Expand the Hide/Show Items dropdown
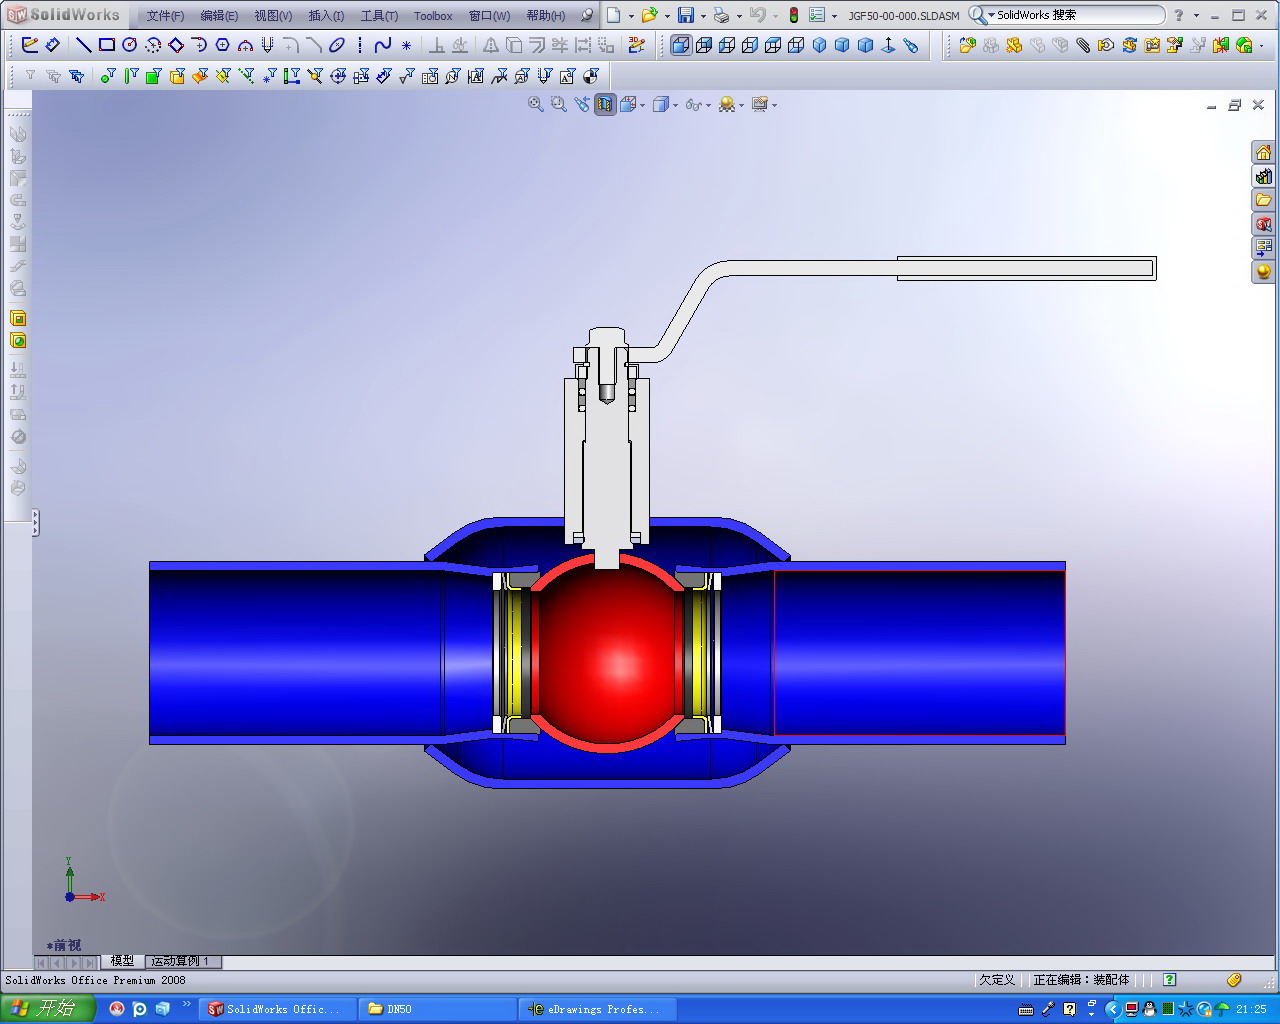Screen dimensions: 1280x1024 tap(707, 104)
